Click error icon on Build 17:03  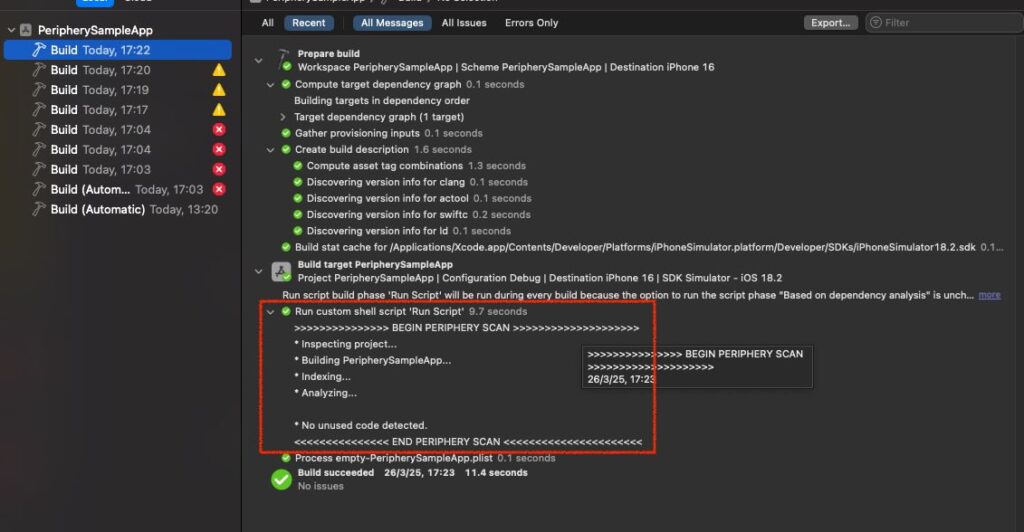coord(219,169)
